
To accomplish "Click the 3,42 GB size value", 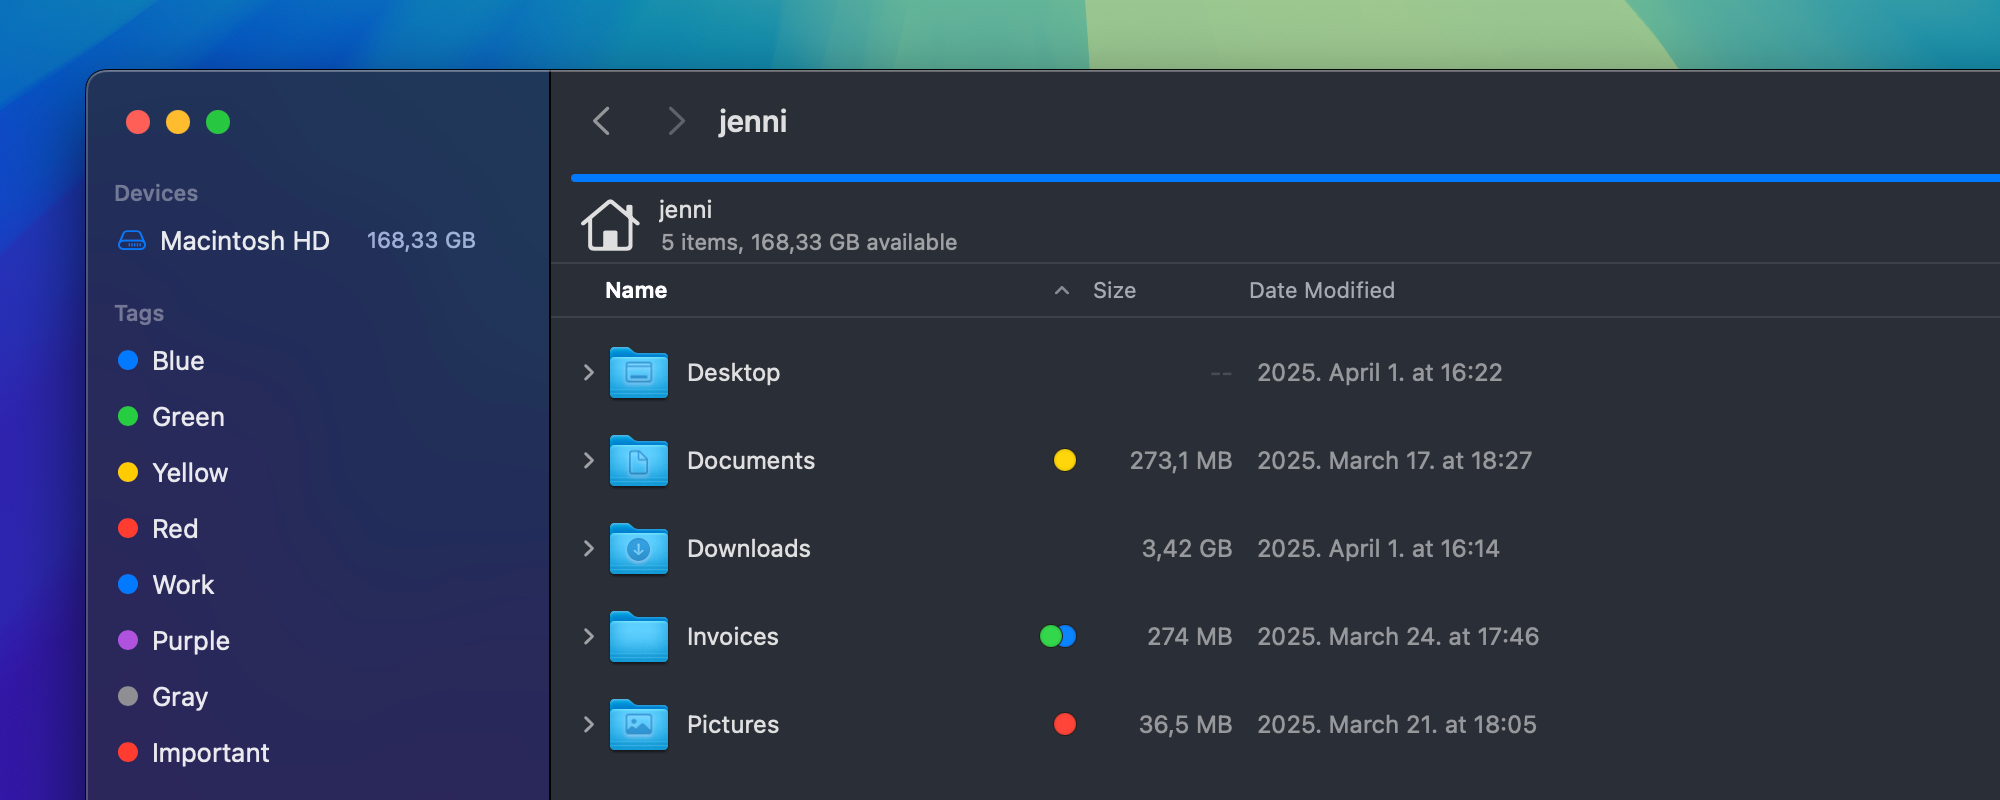I will (1187, 548).
